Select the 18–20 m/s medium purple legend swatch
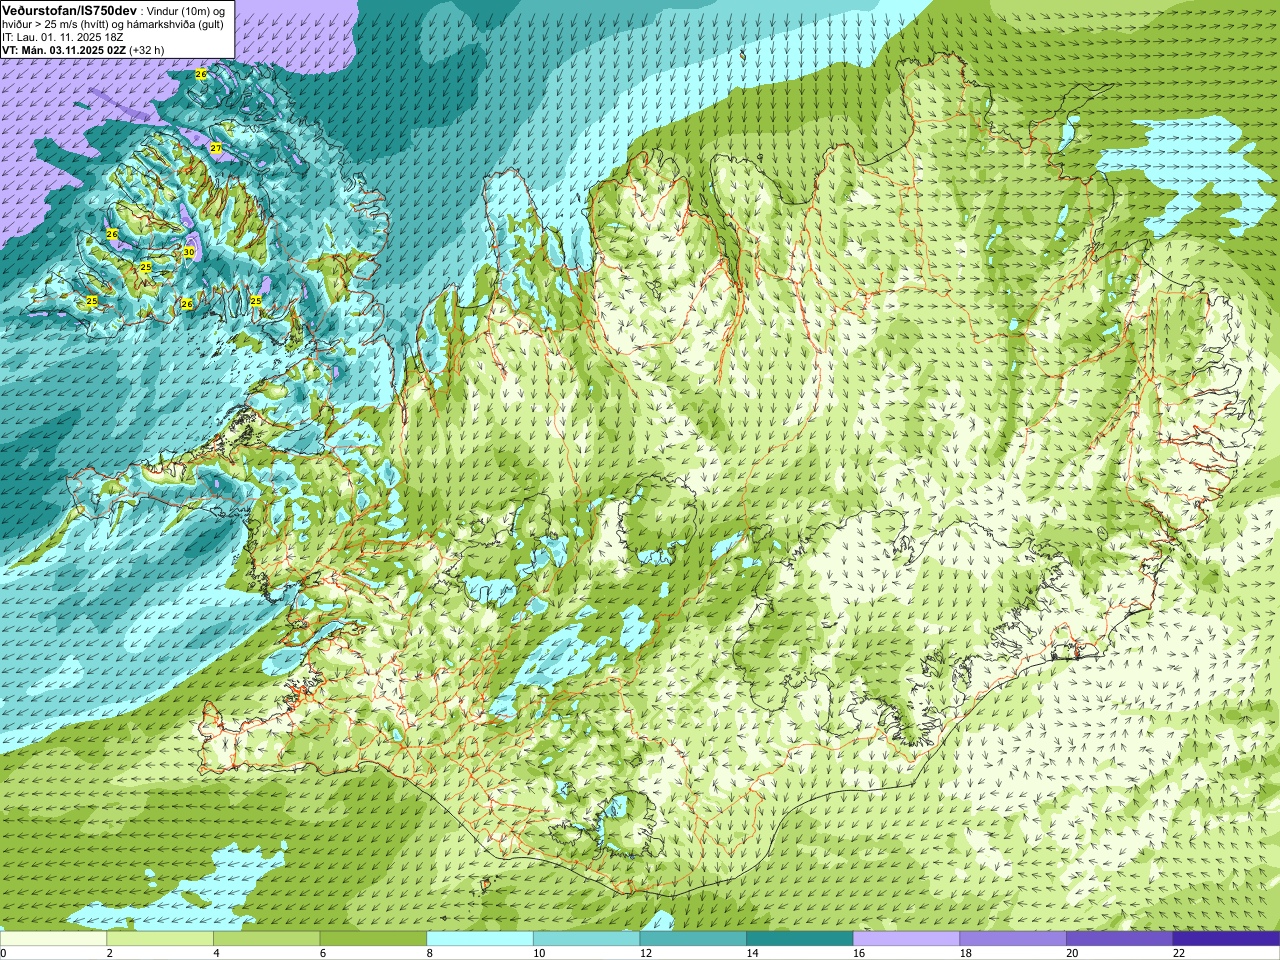 click(1013, 938)
